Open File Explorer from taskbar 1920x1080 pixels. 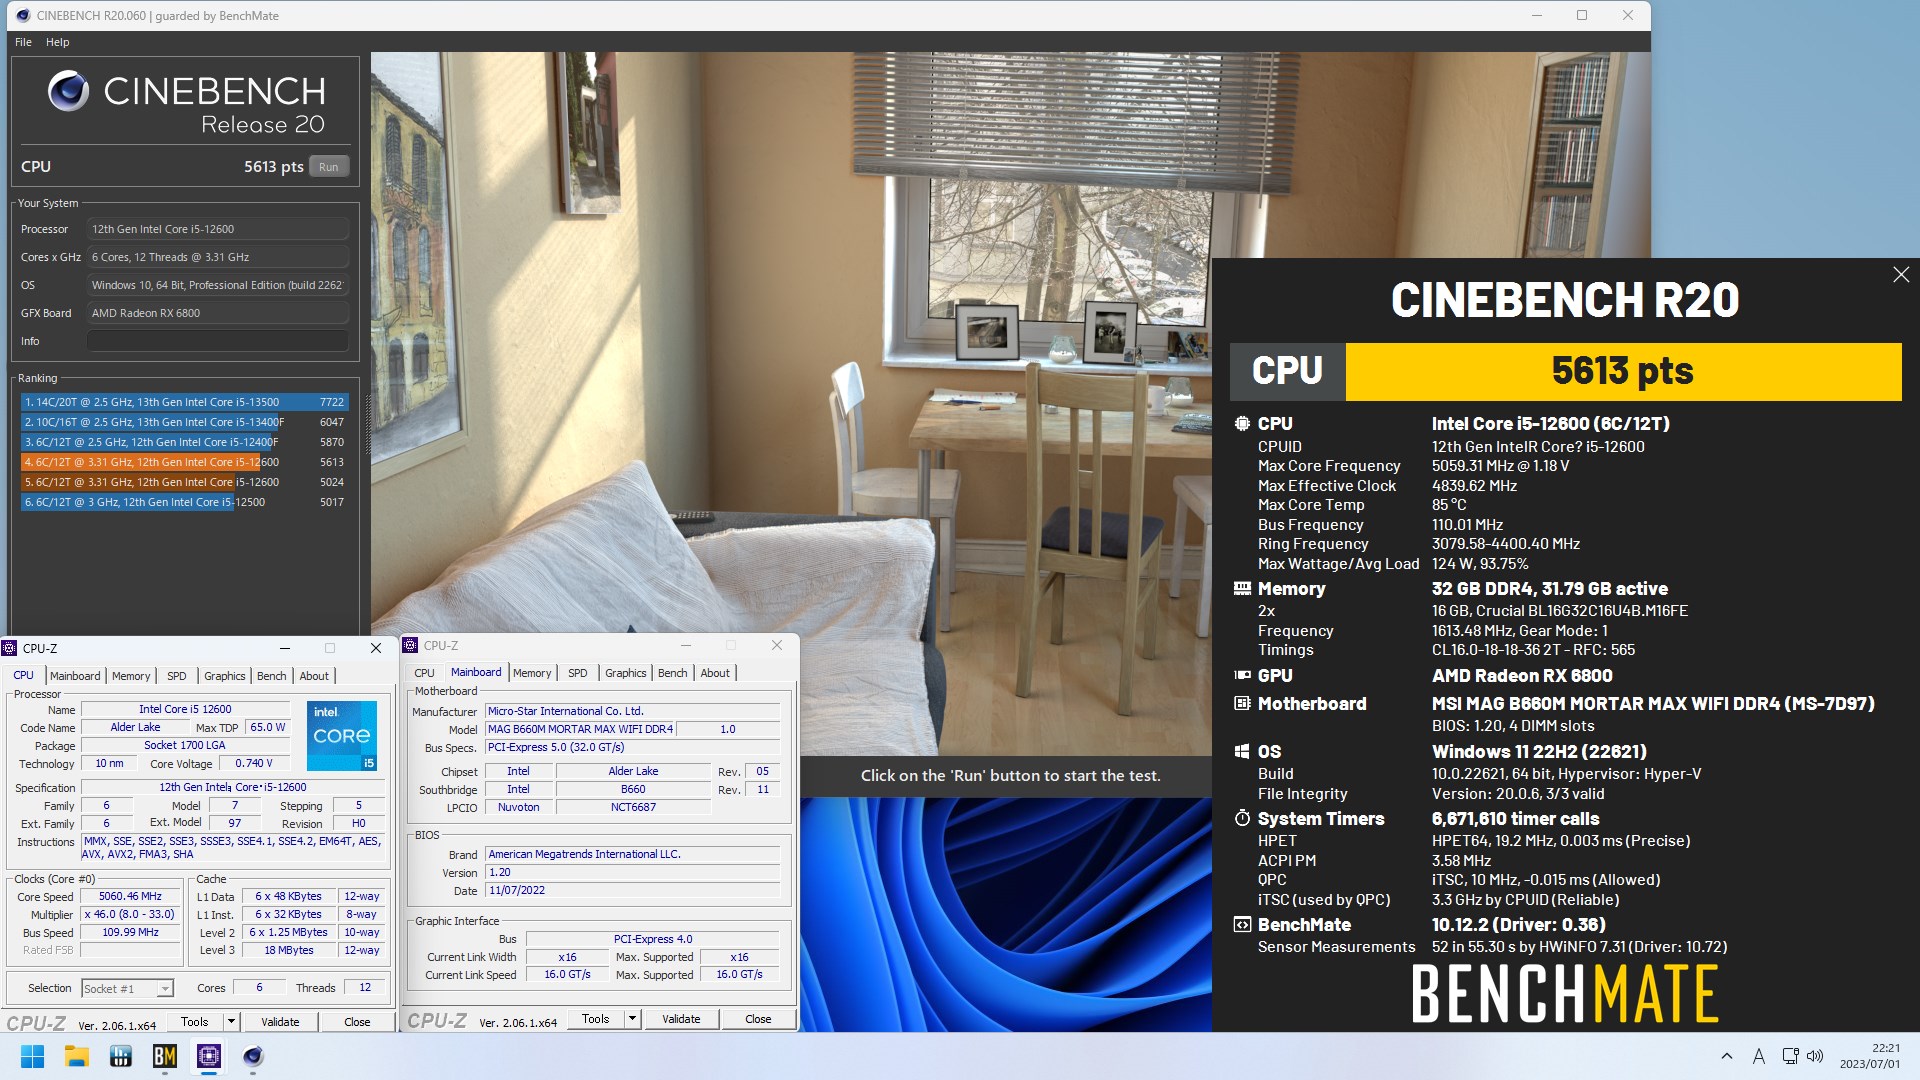[x=76, y=1056]
